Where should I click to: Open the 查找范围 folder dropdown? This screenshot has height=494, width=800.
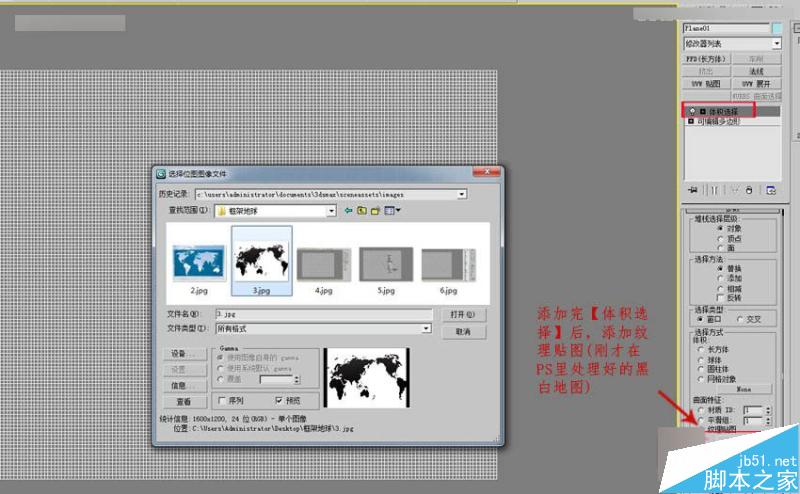pos(331,211)
